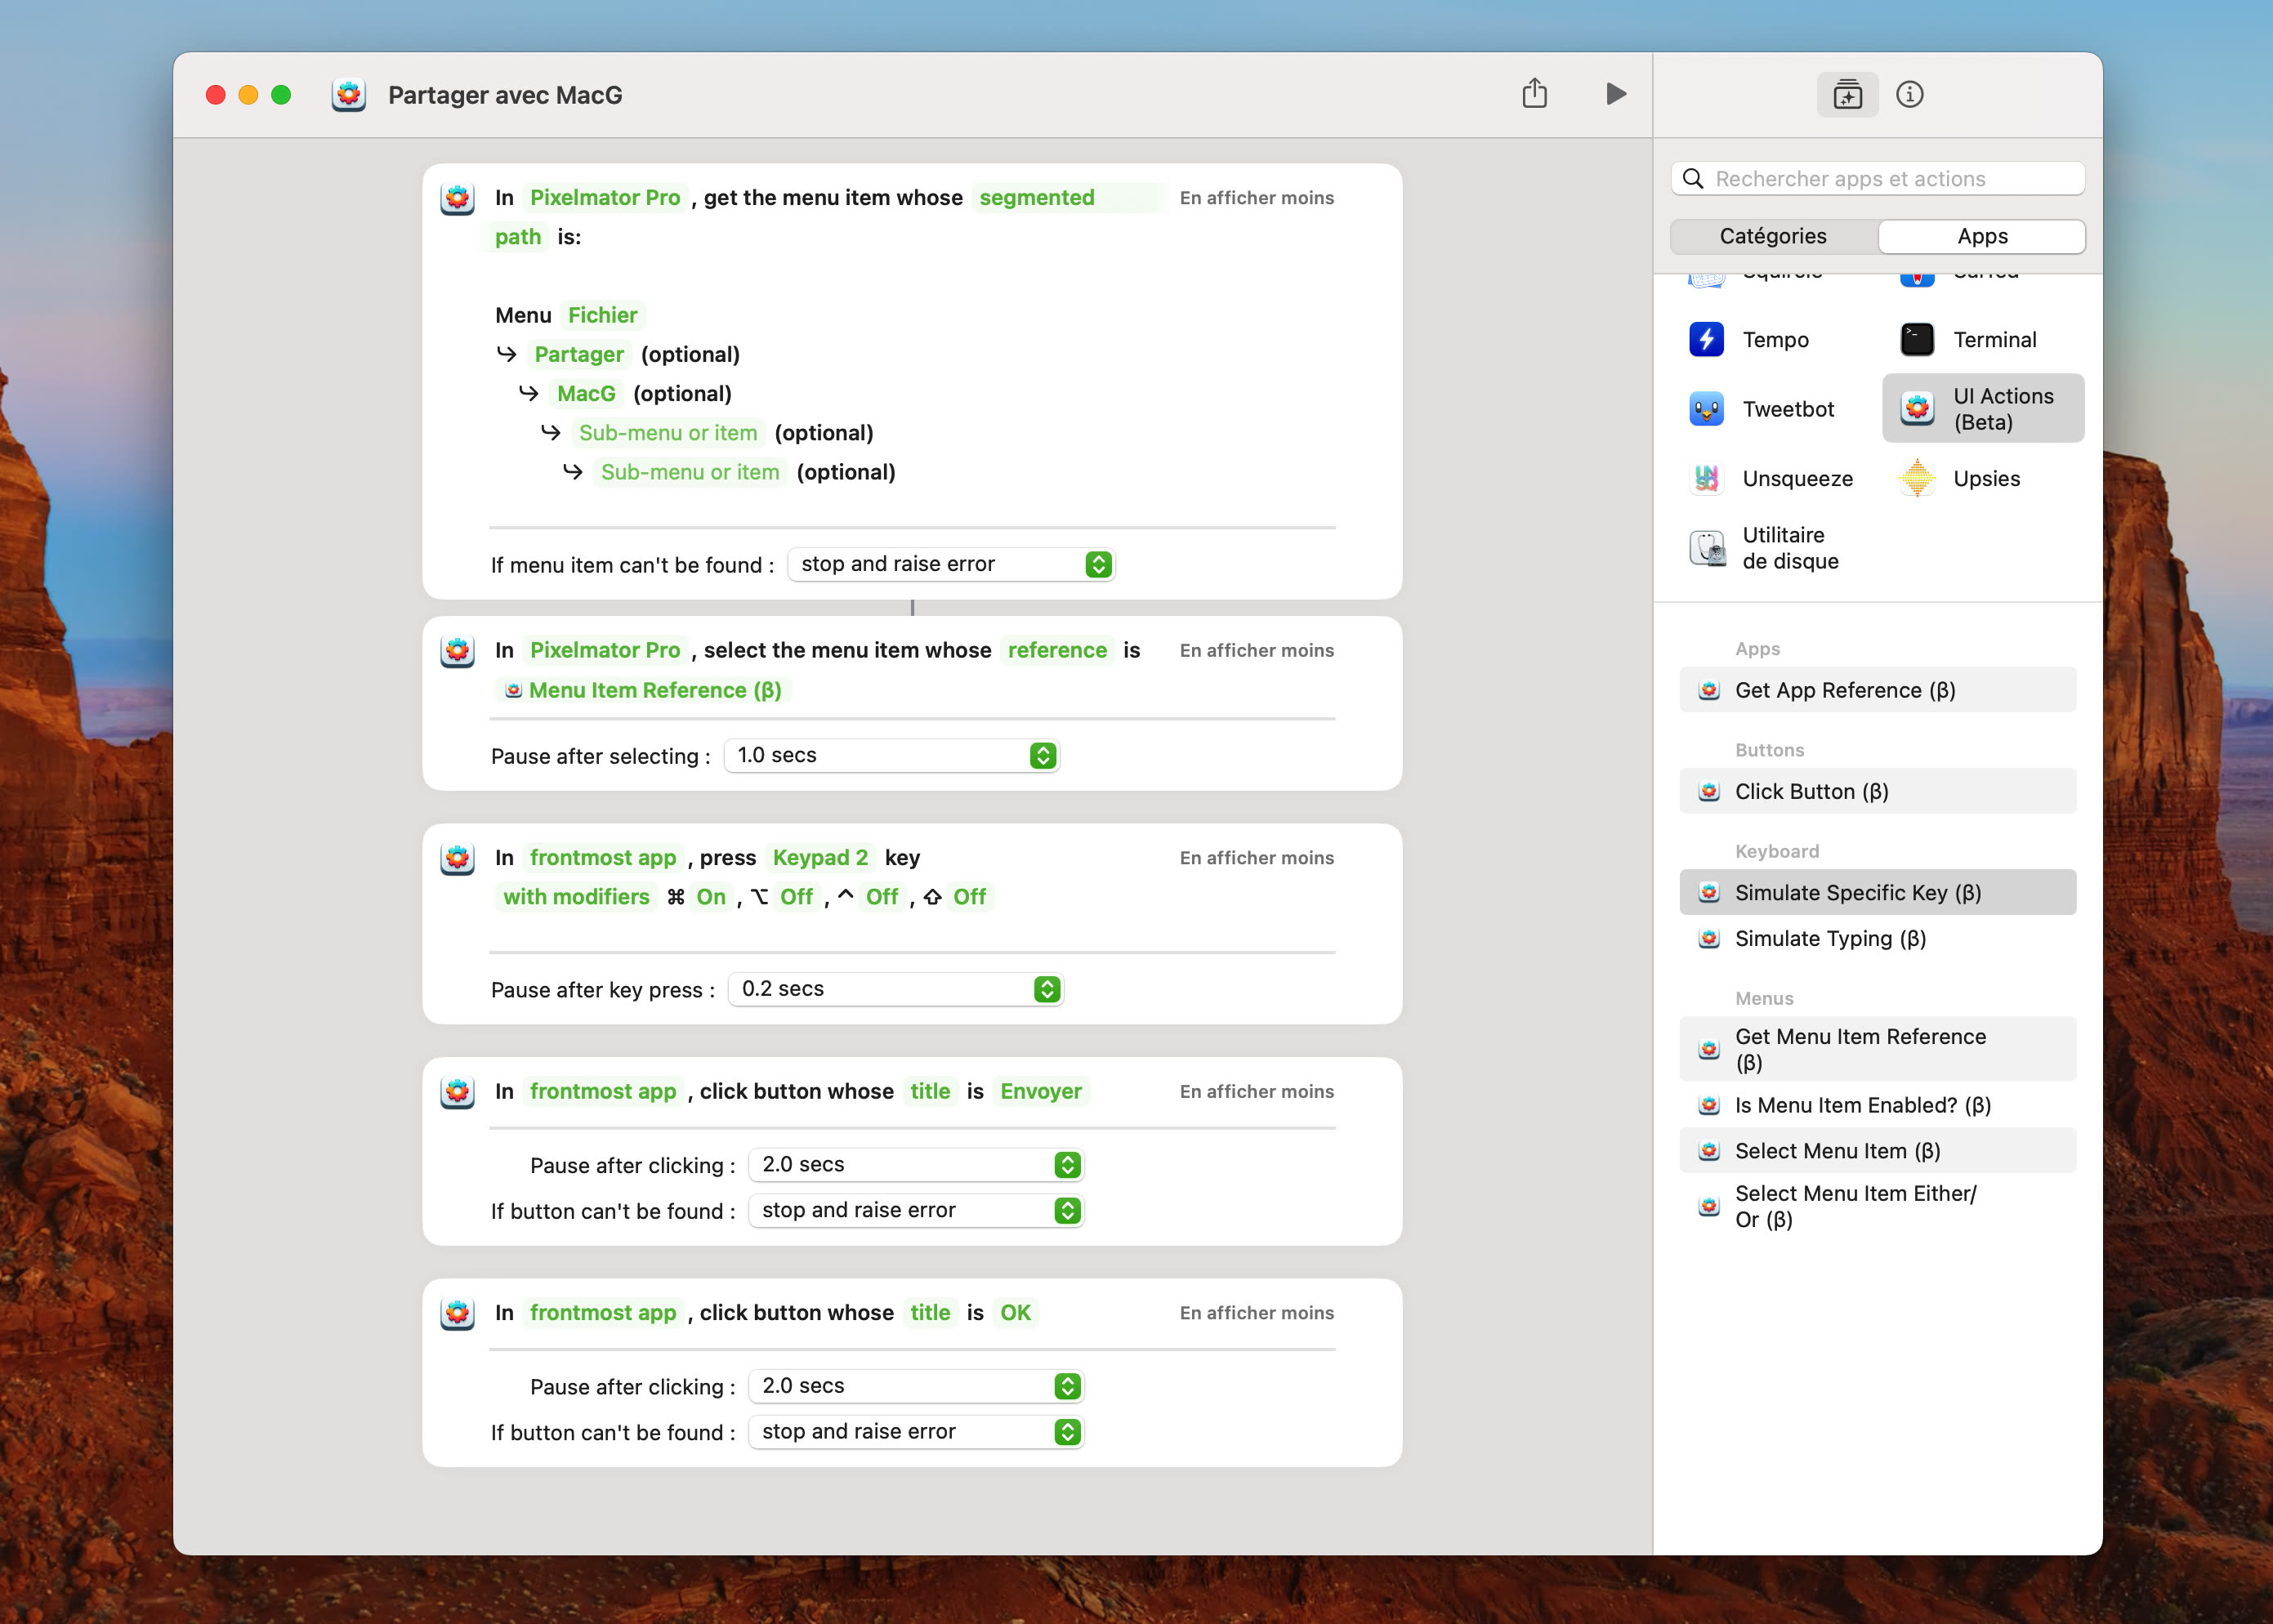Switch to the Catégories tab
Image resolution: width=2273 pixels, height=1624 pixels.
[x=1772, y=236]
